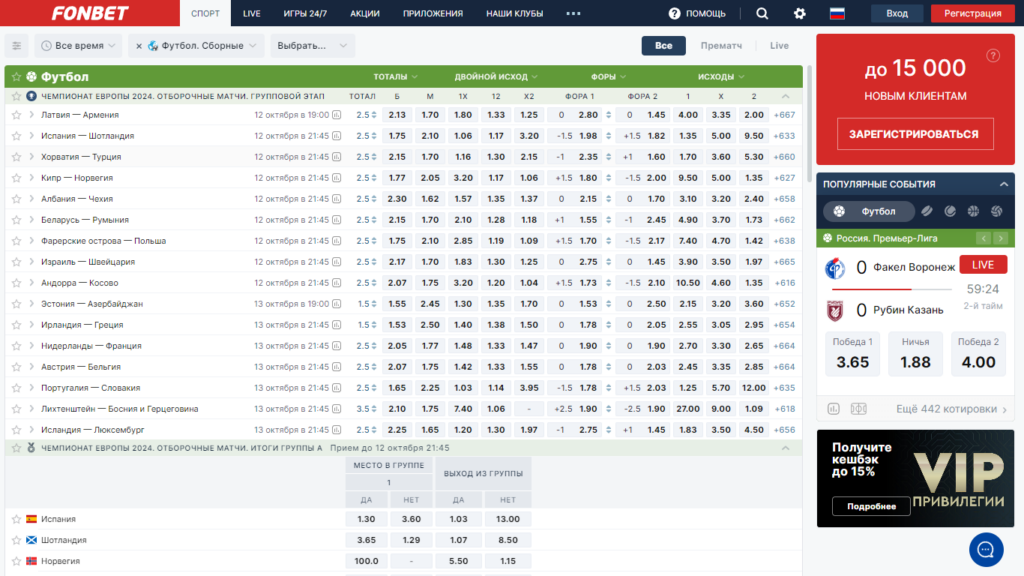Open the more menu three-dots icon
The image size is (1024, 576).
click(x=573, y=13)
